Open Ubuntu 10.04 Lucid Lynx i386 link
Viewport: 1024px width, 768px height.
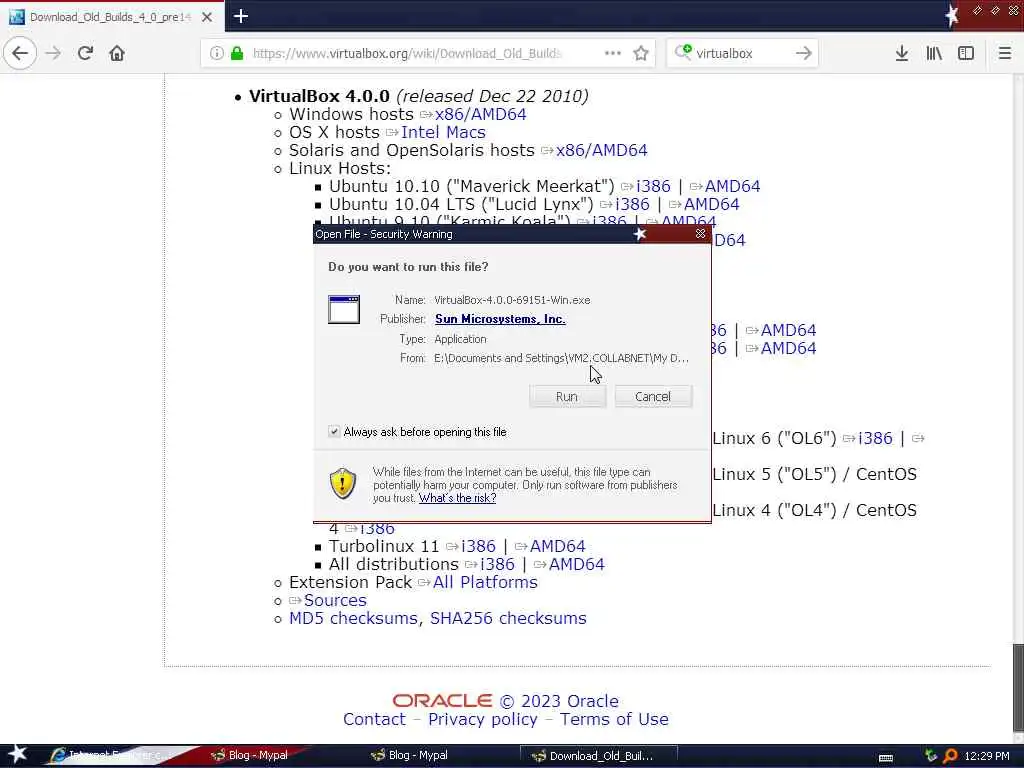pos(632,204)
